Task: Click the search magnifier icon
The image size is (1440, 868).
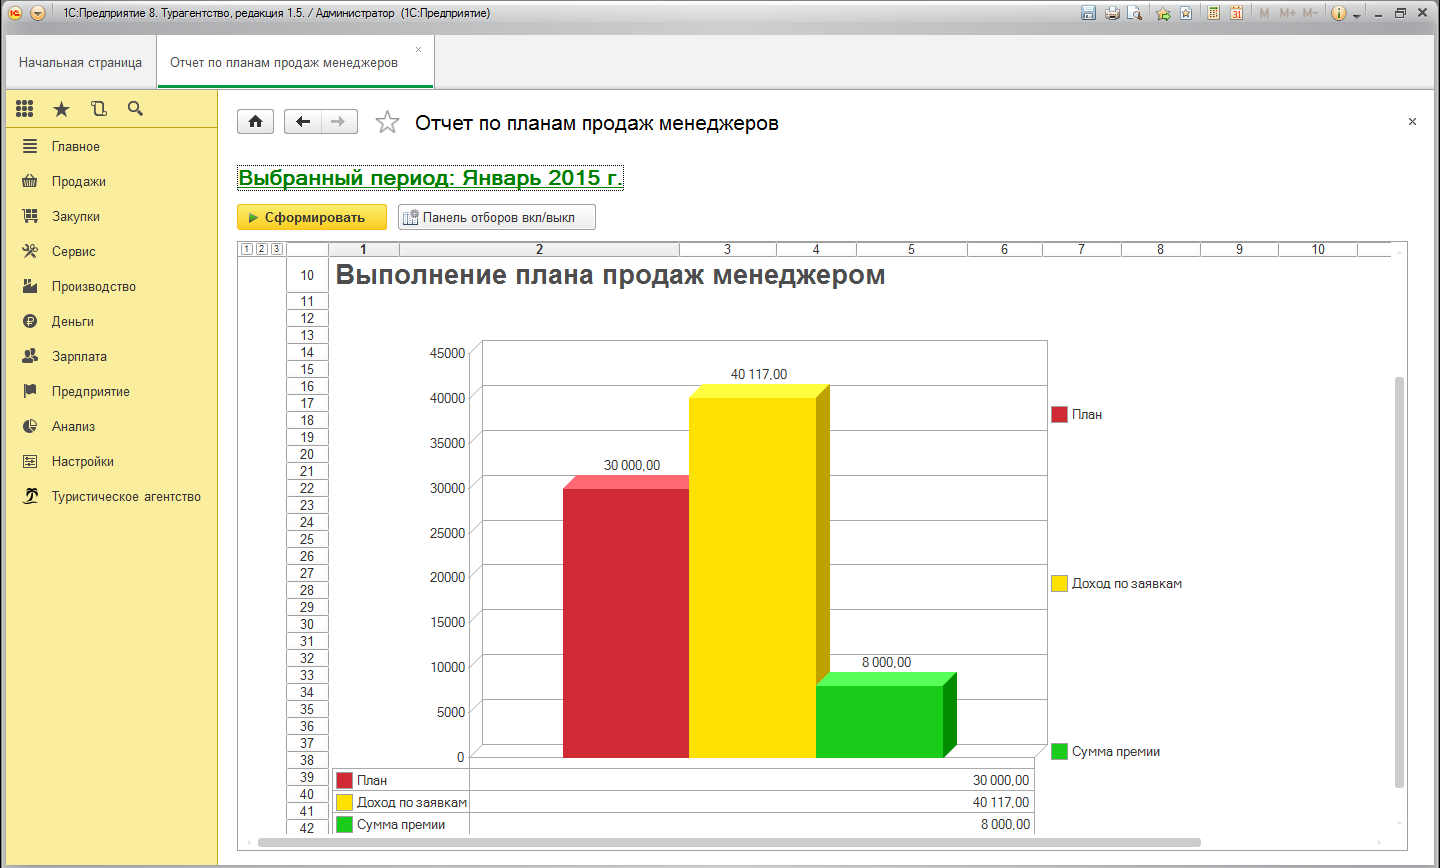Action: 136,109
